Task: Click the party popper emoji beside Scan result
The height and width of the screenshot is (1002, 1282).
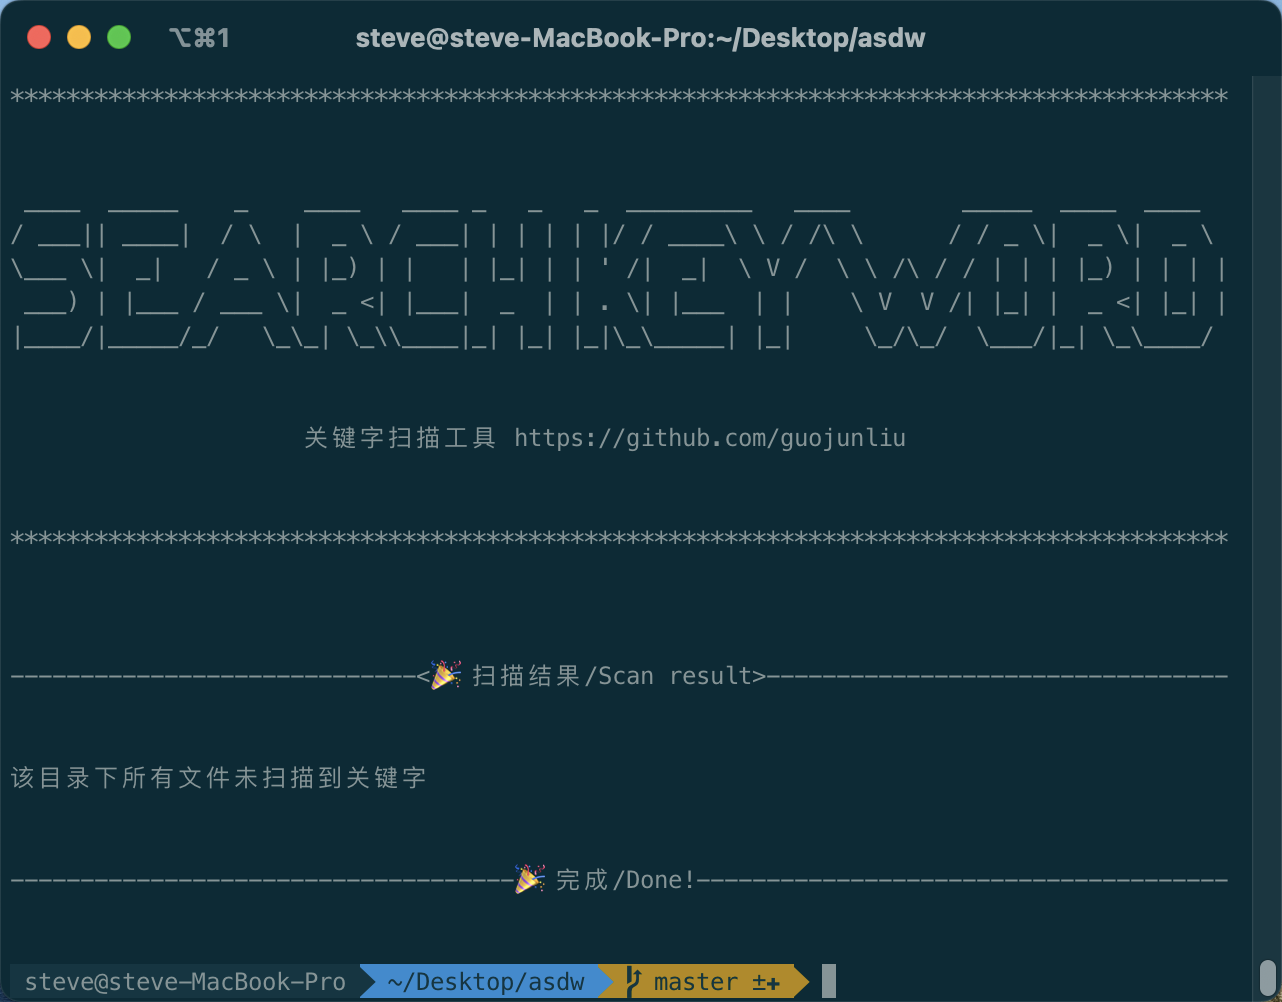Action: pyautogui.click(x=446, y=675)
